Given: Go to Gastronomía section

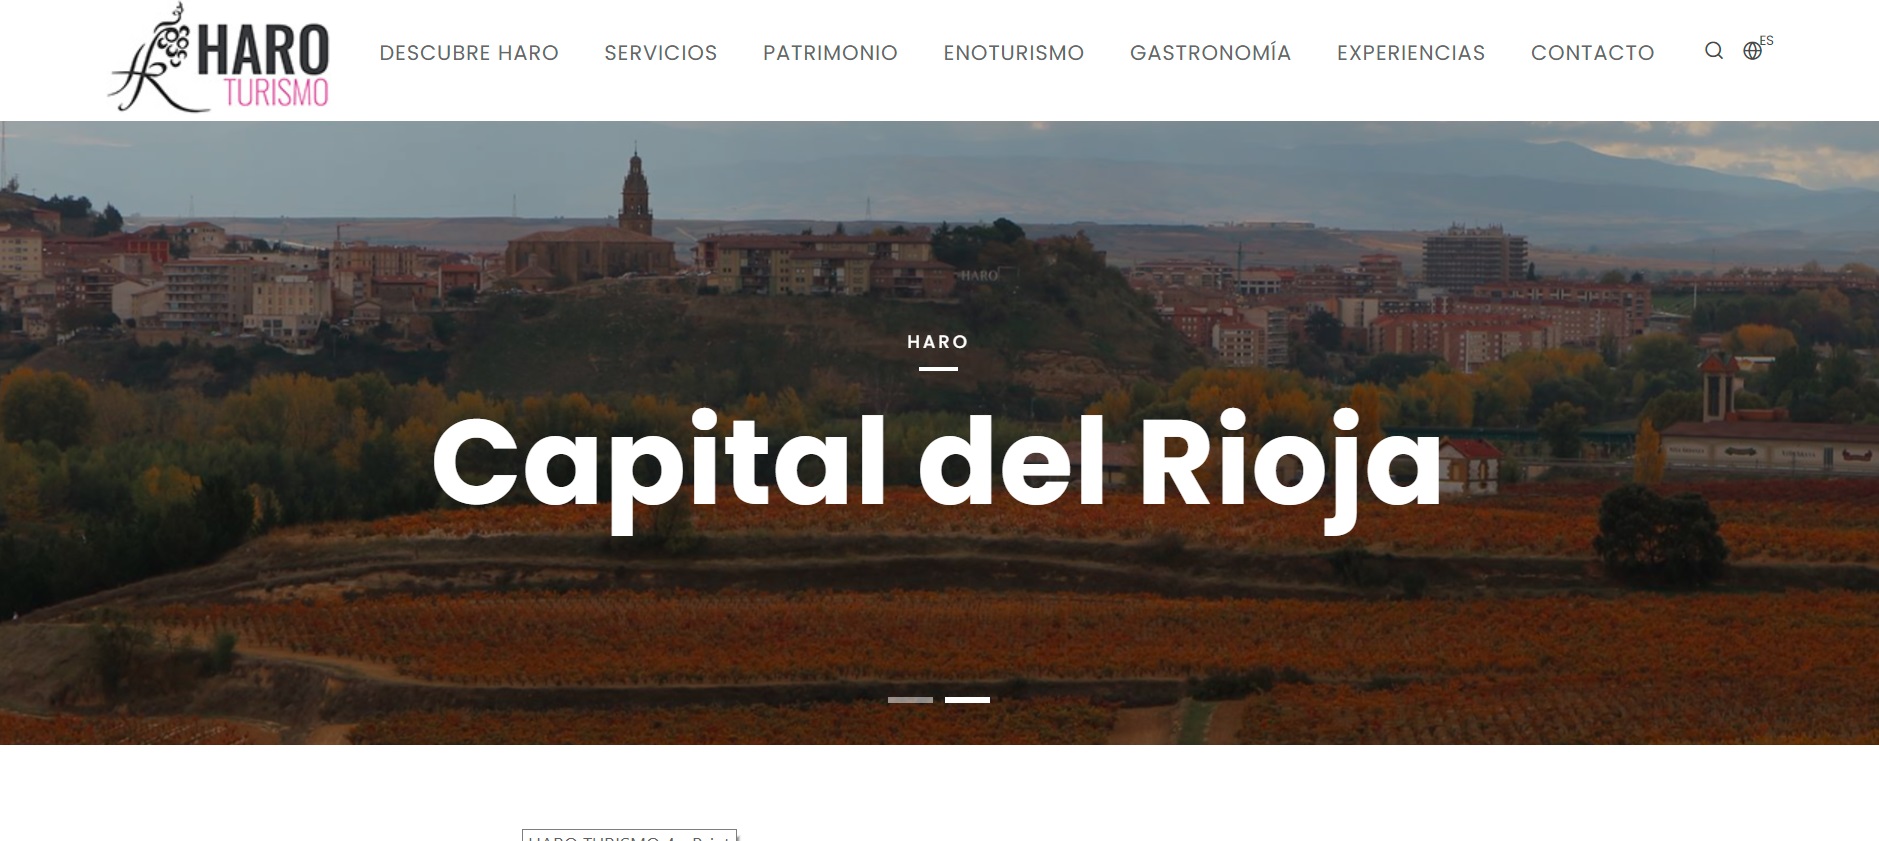Looking at the screenshot, I should 1210,53.
